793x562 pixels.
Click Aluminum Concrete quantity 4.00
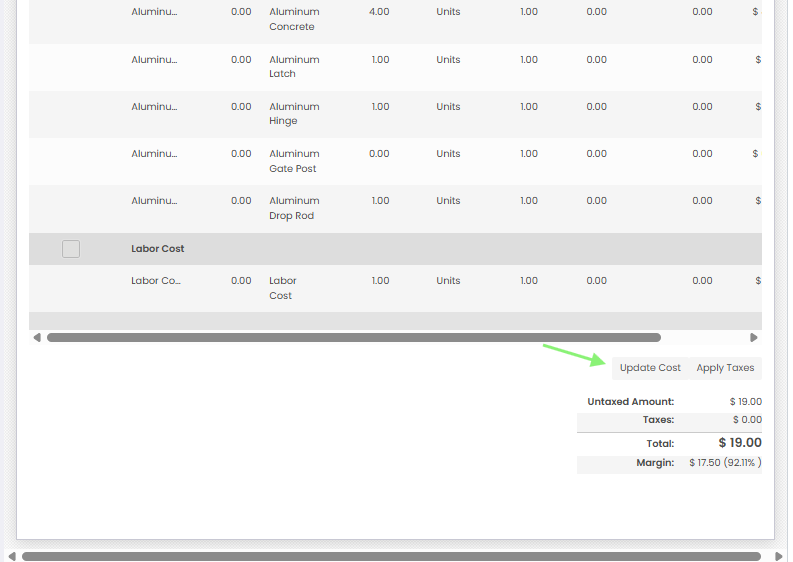click(x=379, y=12)
